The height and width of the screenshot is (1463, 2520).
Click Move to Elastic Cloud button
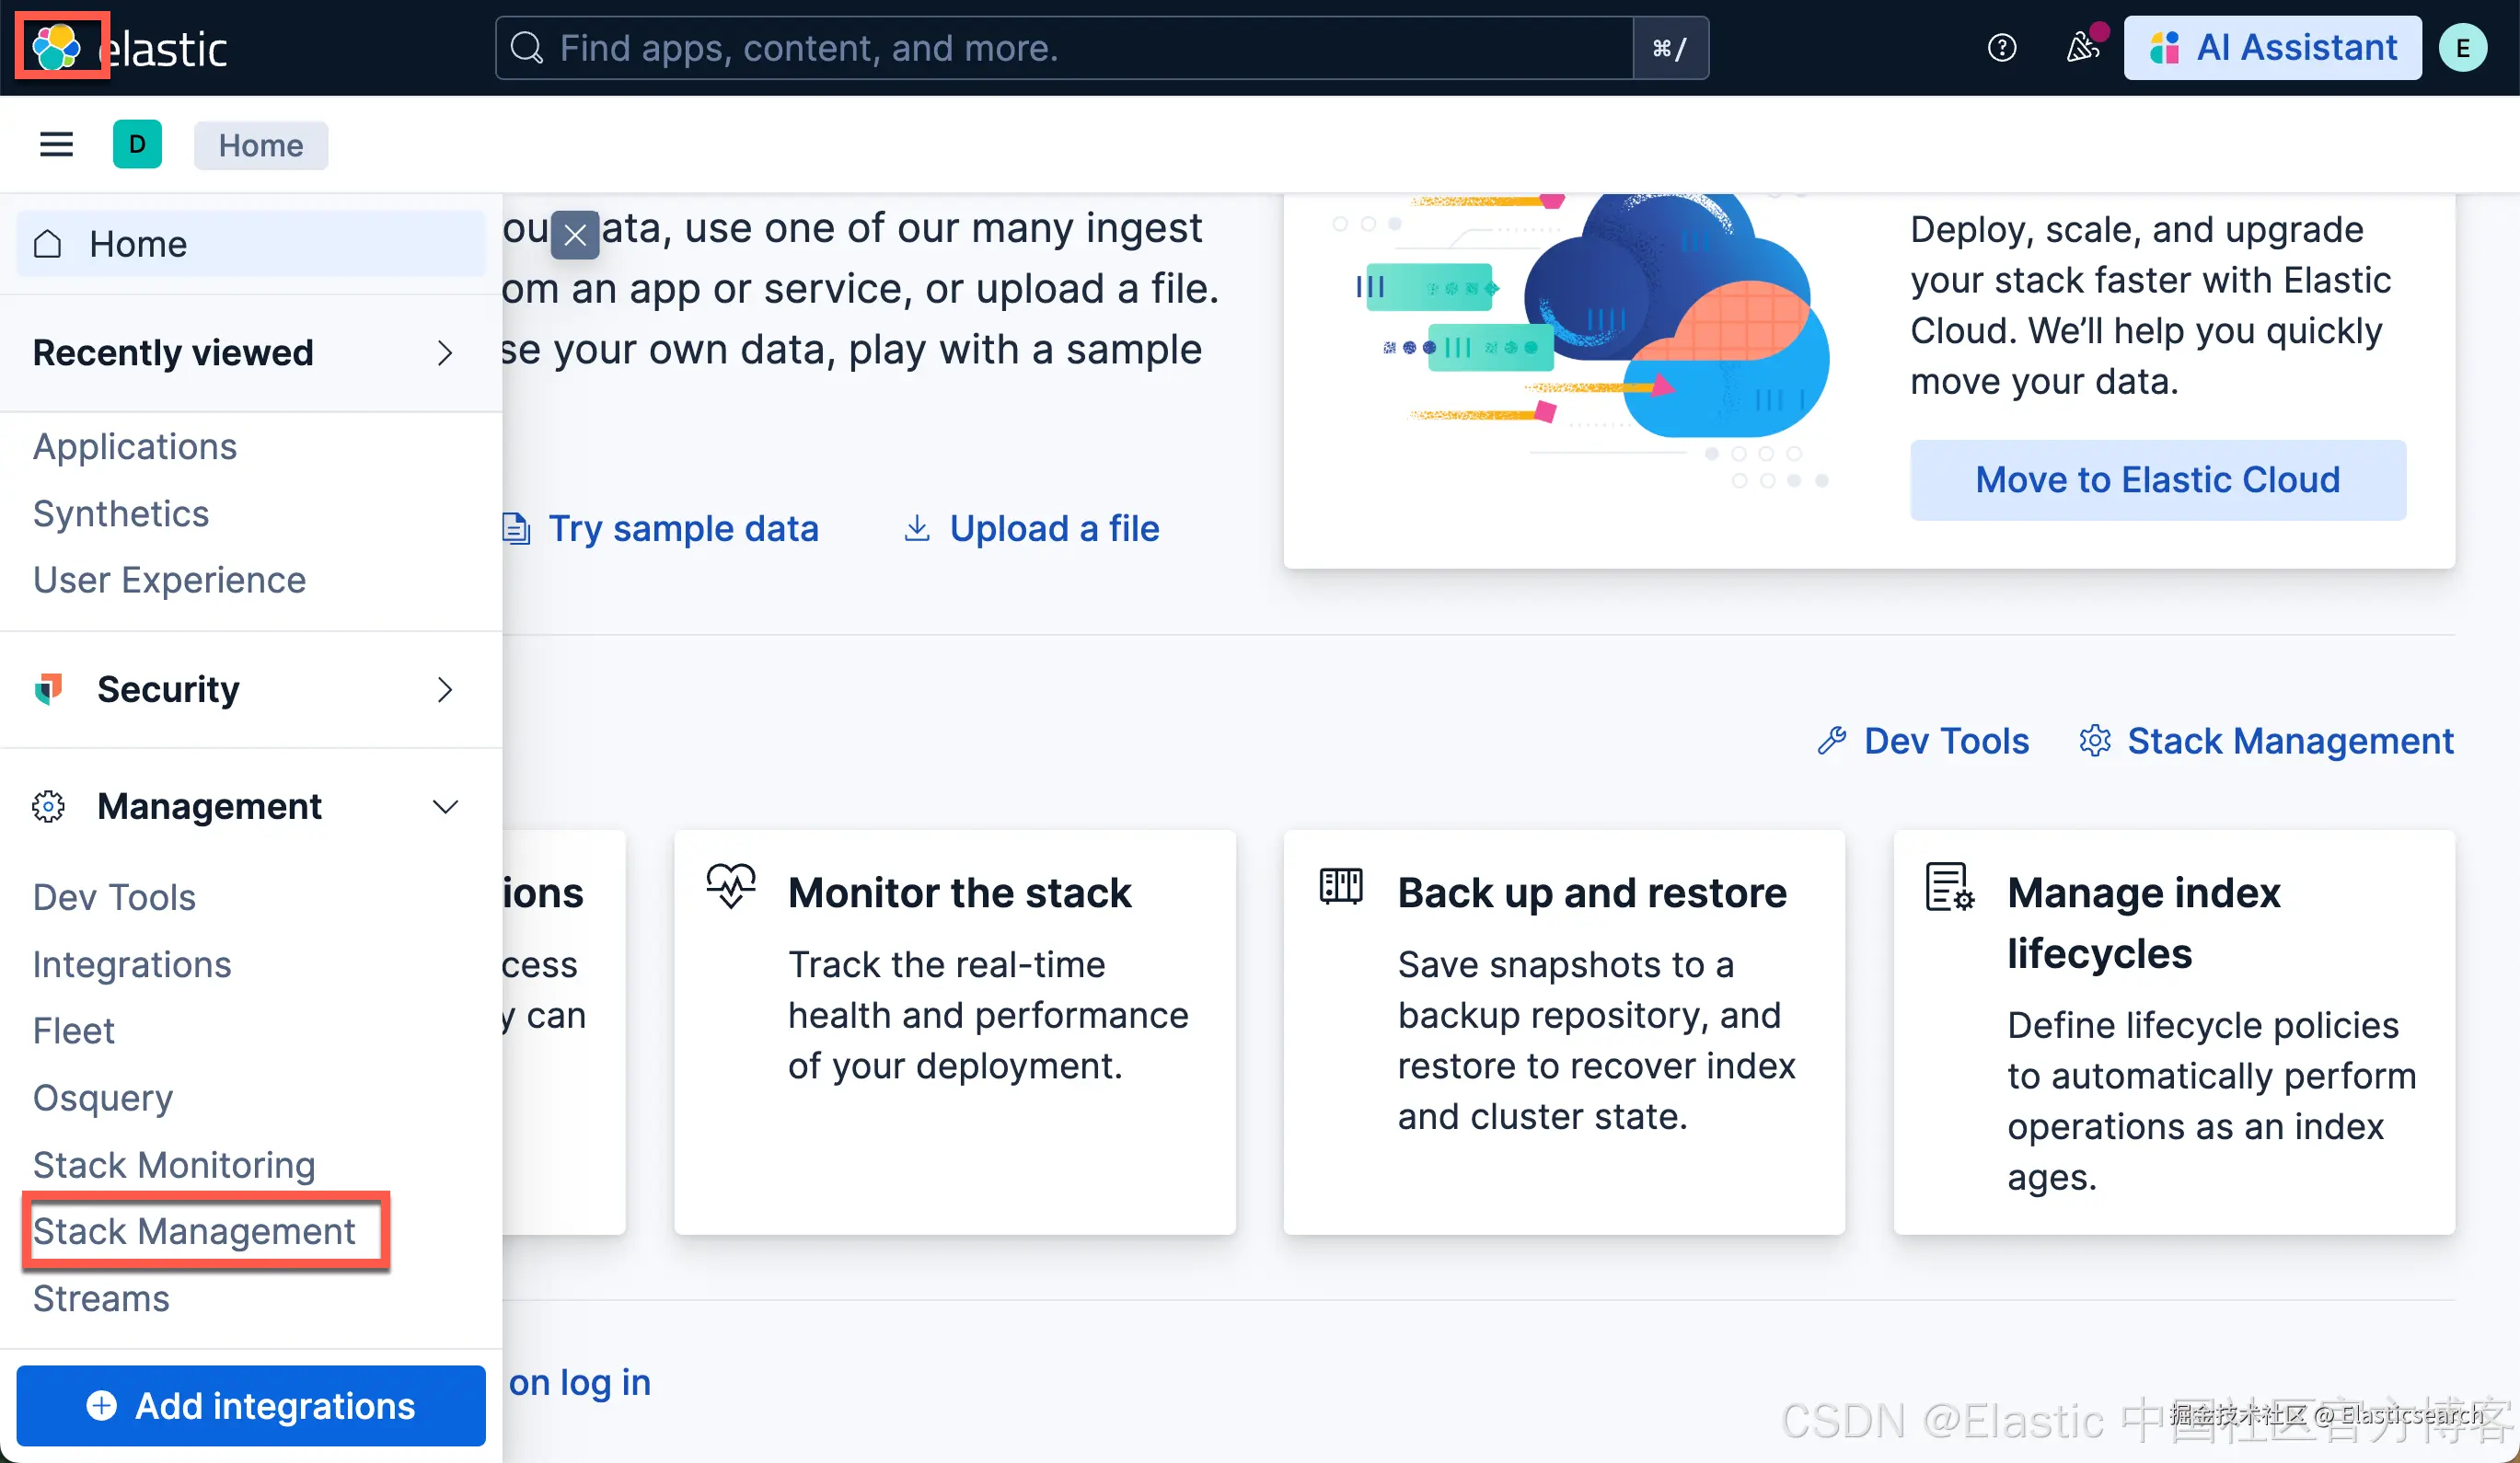pos(2157,480)
